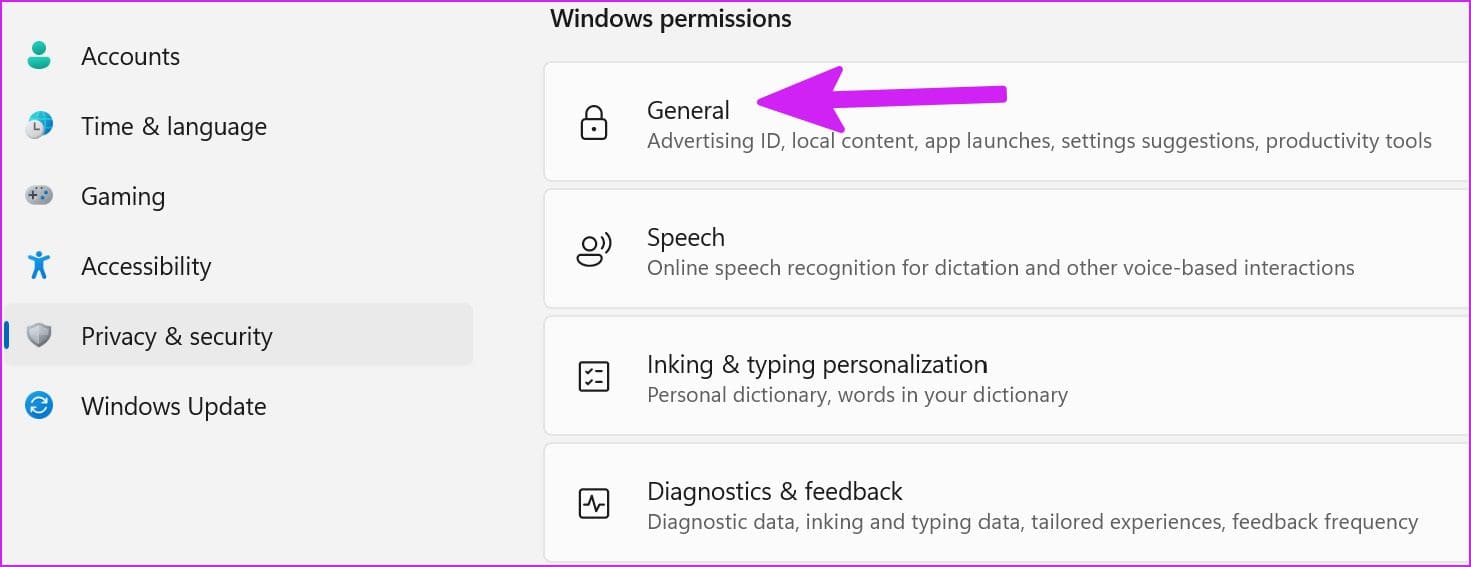This screenshot has height=567, width=1471.
Task: Click Advertising ID description under General
Action: tap(1039, 141)
